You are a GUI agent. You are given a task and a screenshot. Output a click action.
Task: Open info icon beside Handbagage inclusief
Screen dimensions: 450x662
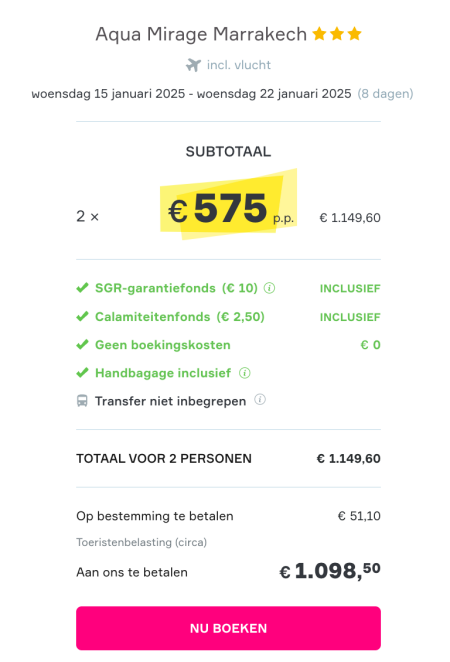245,373
